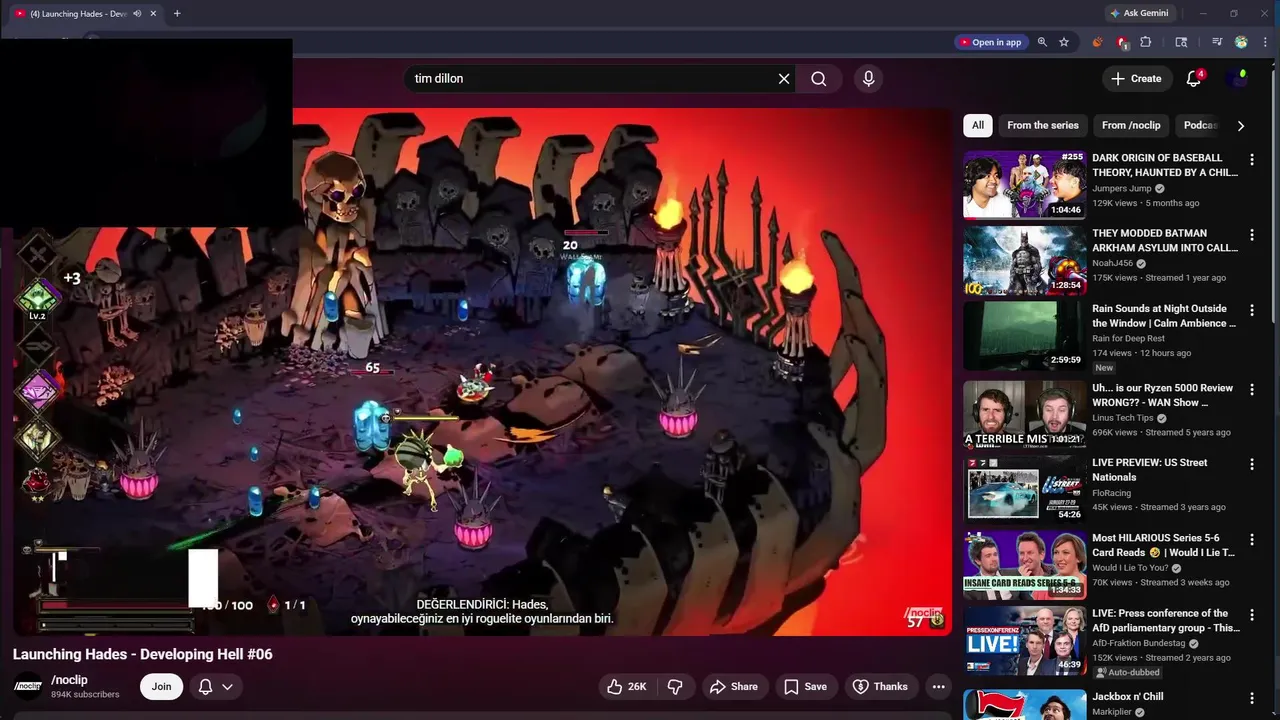Screen dimensions: 1280x720
Task: Select the From the series chip
Action: (x=1043, y=125)
